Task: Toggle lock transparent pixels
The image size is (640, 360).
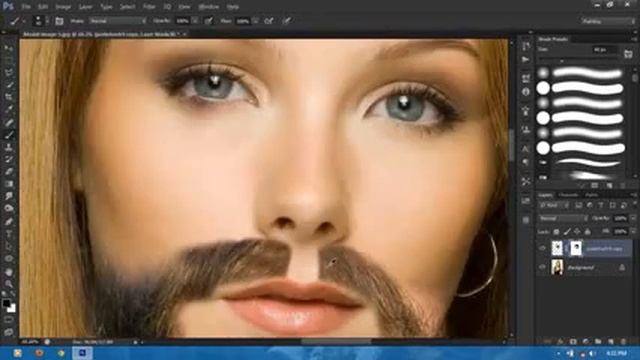Action: [x=556, y=232]
